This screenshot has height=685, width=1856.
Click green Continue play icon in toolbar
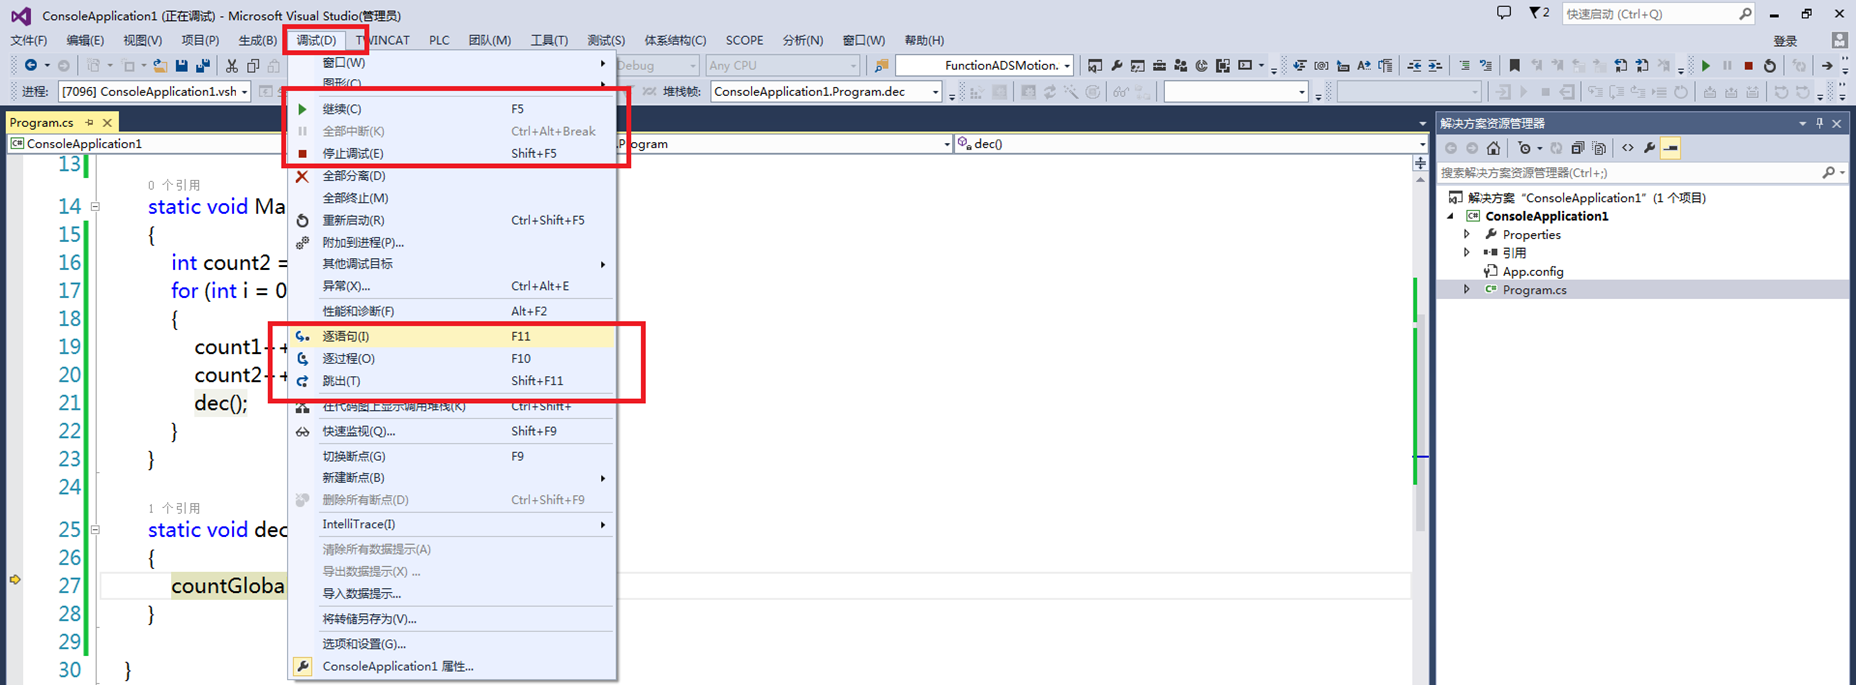pos(1706,66)
